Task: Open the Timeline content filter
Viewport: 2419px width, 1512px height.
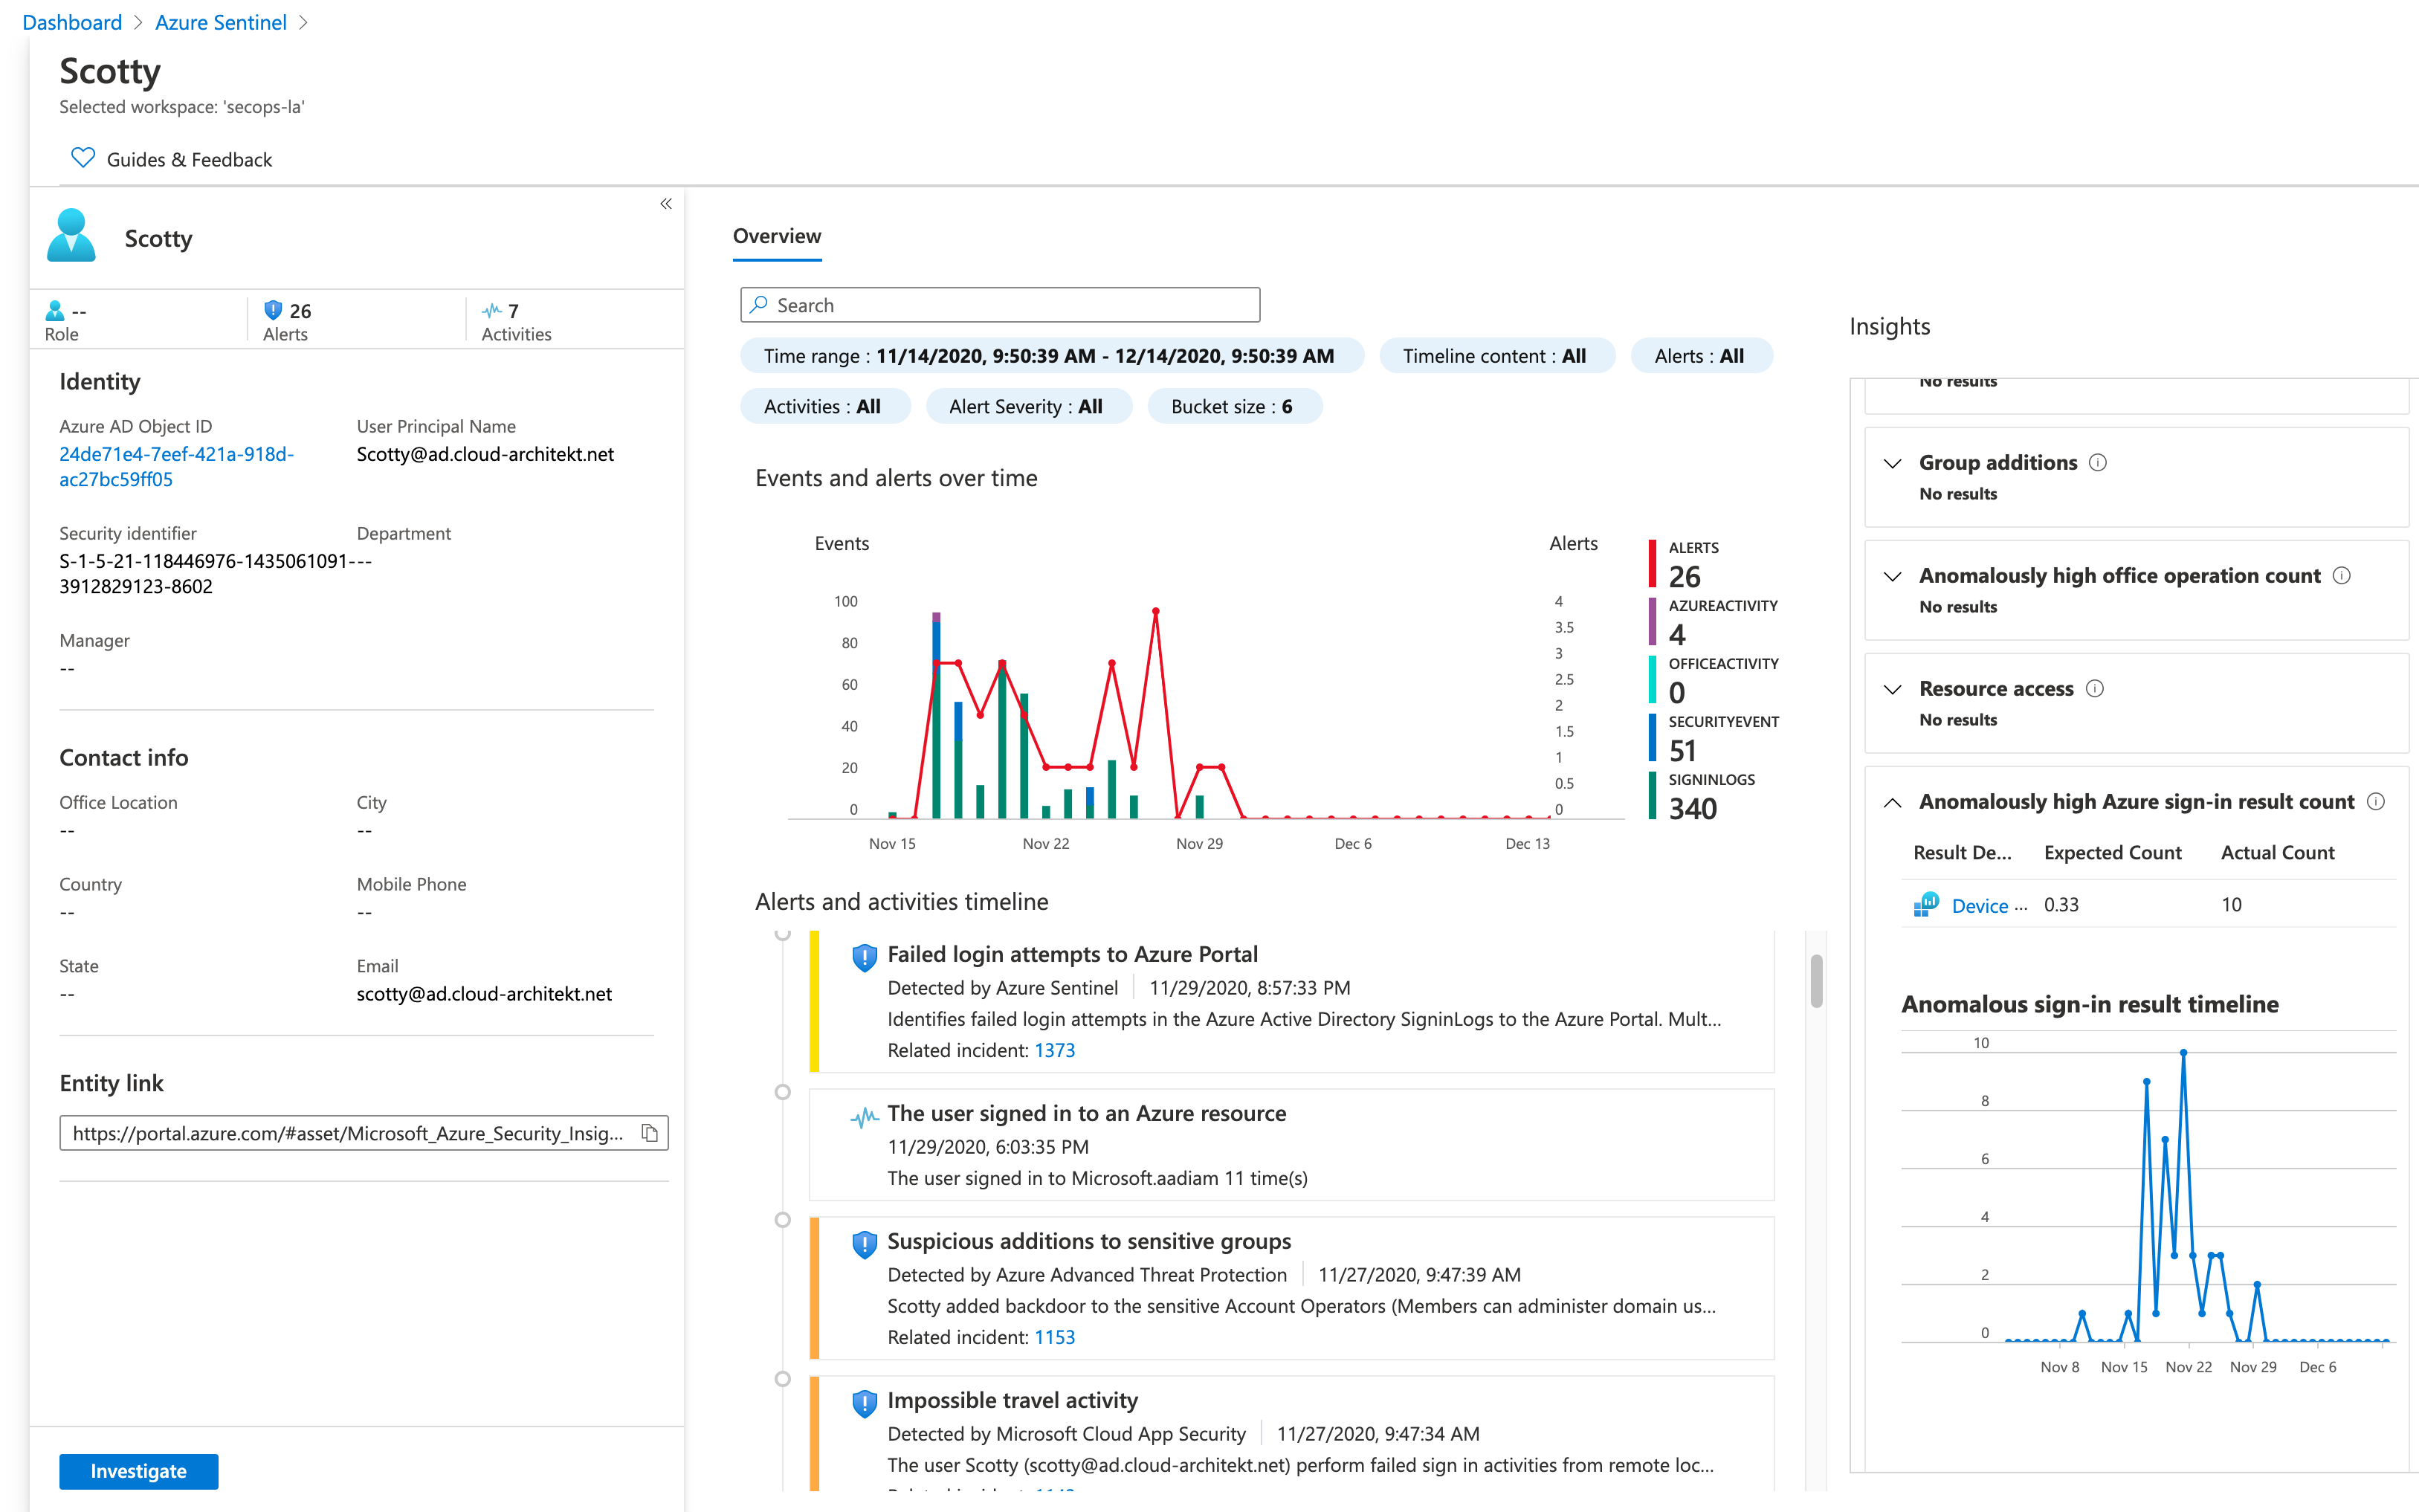Action: pos(1496,356)
